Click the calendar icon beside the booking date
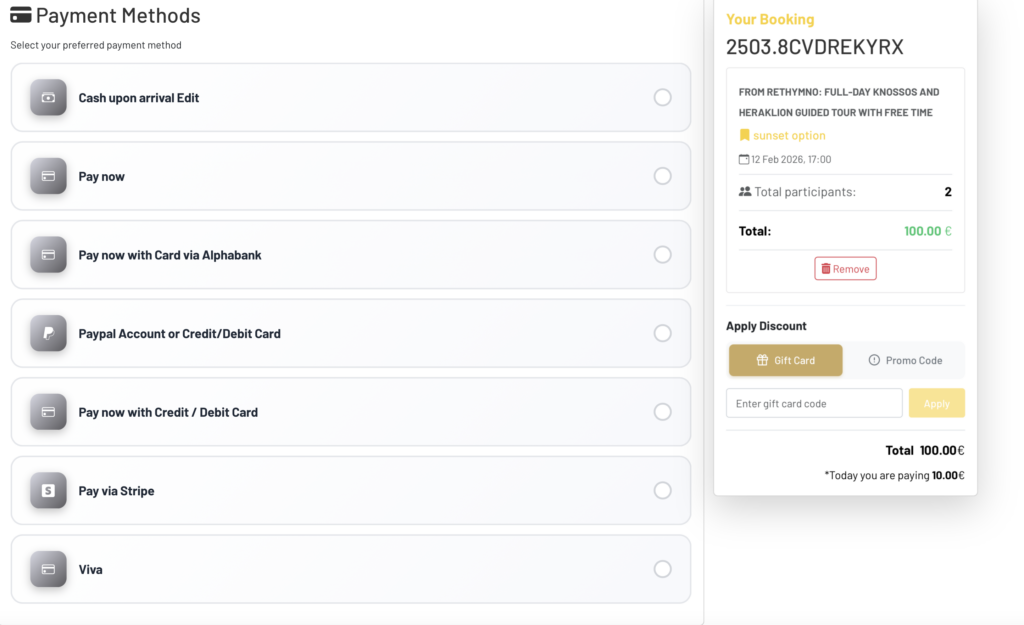Image resolution: width=1024 pixels, height=625 pixels. [744, 159]
